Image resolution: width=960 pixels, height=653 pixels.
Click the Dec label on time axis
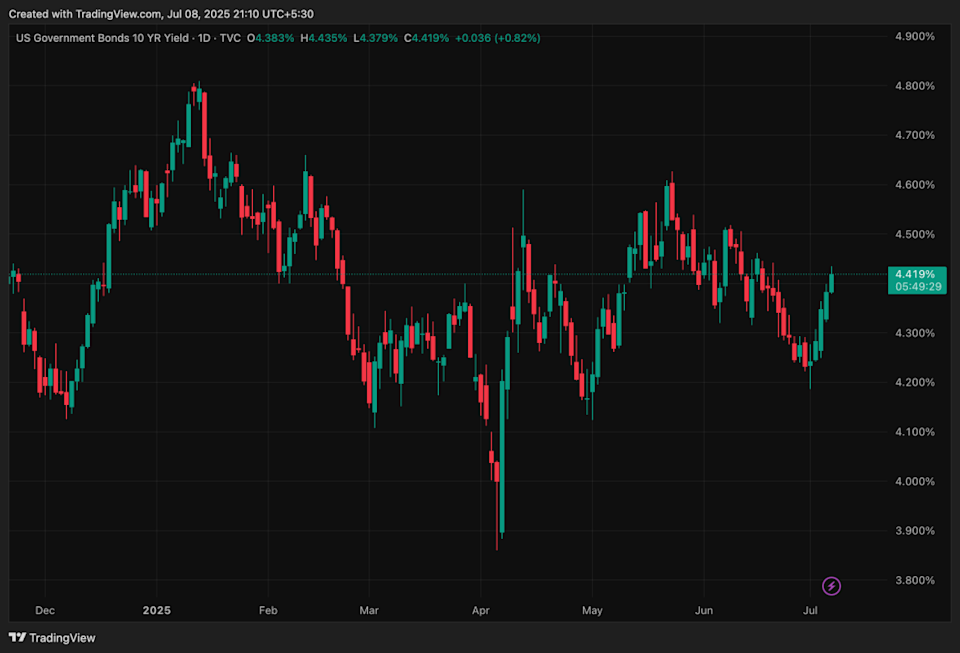(x=45, y=610)
